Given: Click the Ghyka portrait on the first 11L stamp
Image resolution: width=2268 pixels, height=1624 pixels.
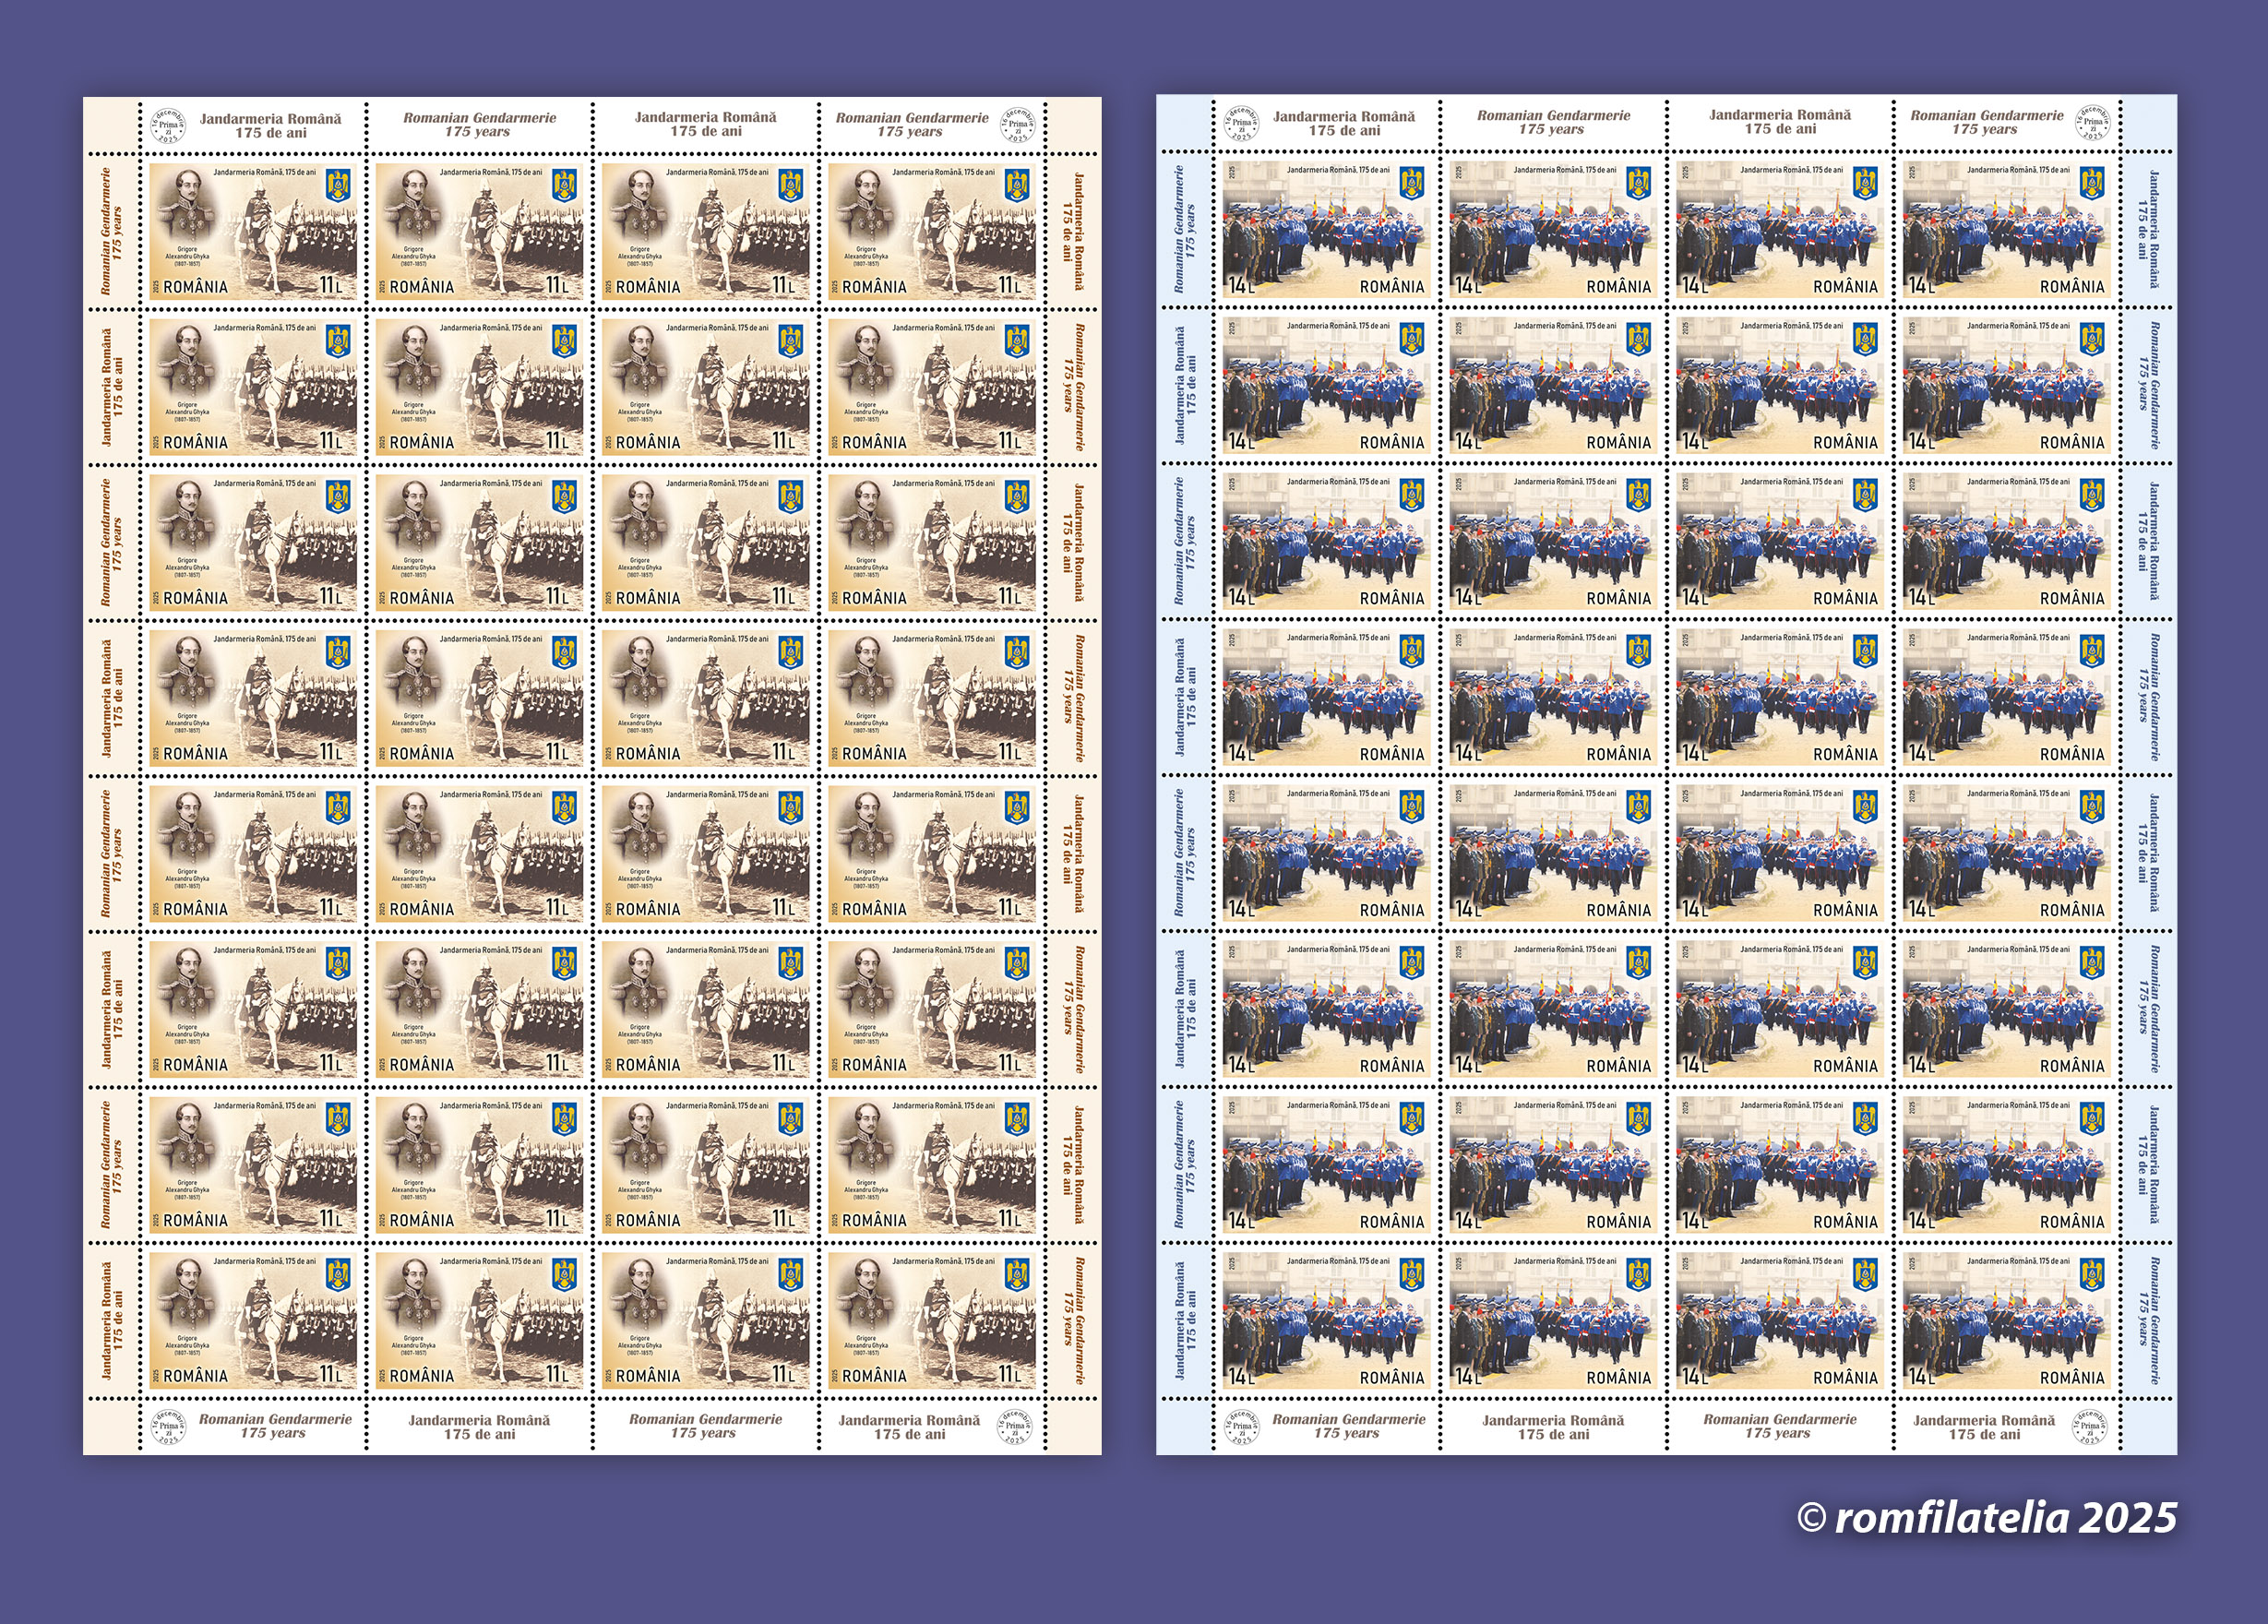Looking at the screenshot, I should click(x=188, y=205).
